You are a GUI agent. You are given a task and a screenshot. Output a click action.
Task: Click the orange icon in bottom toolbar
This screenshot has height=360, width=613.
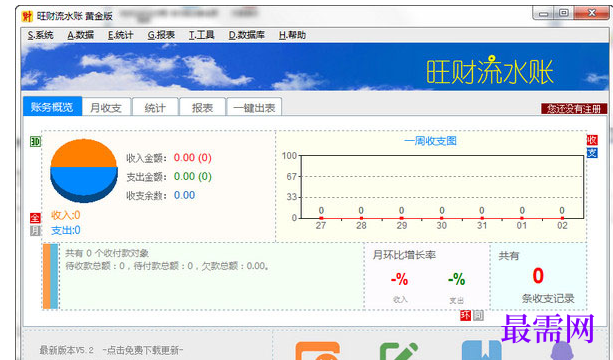pyautogui.click(x=317, y=351)
